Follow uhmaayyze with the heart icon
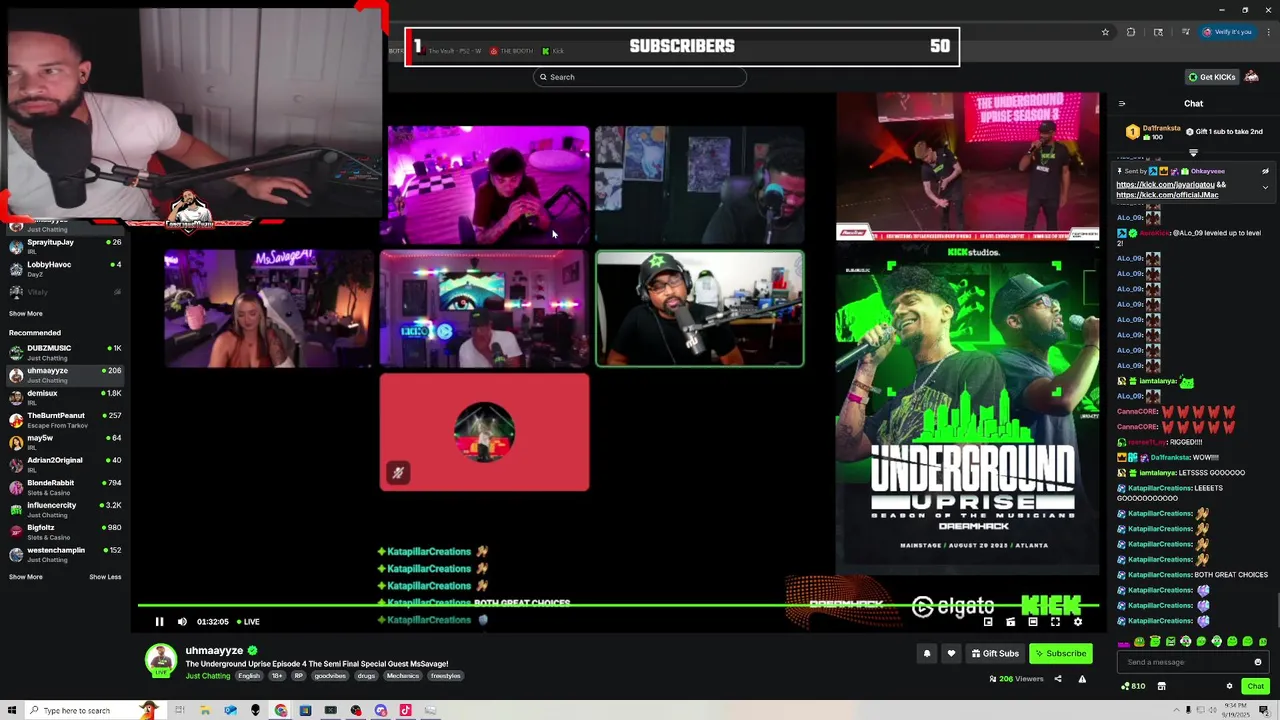Screen dimensions: 1280x720 click(x=951, y=654)
